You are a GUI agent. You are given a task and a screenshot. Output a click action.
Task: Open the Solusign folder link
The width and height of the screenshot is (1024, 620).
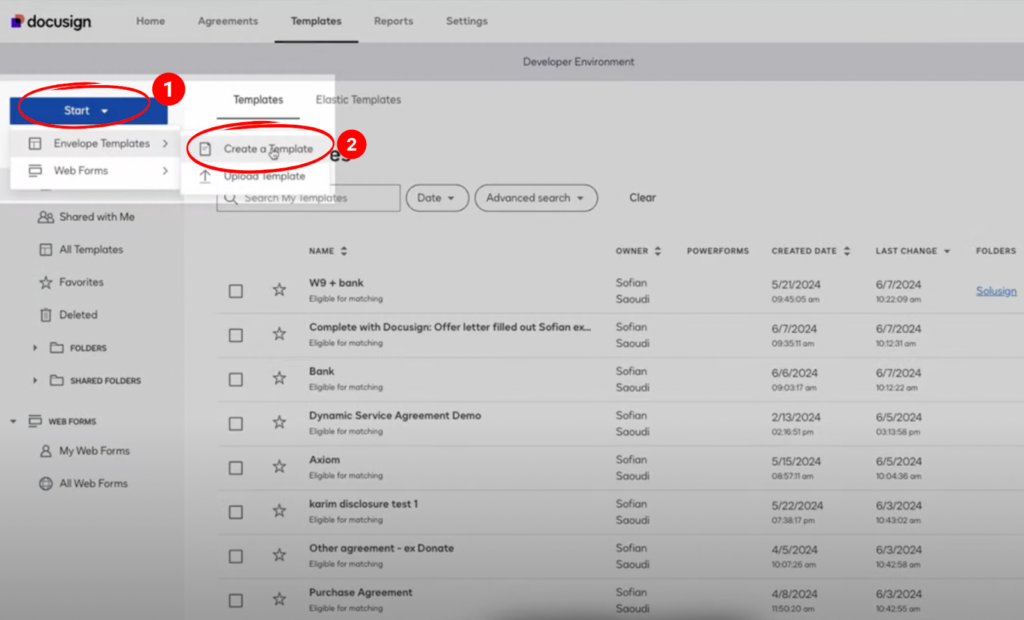click(x=996, y=291)
